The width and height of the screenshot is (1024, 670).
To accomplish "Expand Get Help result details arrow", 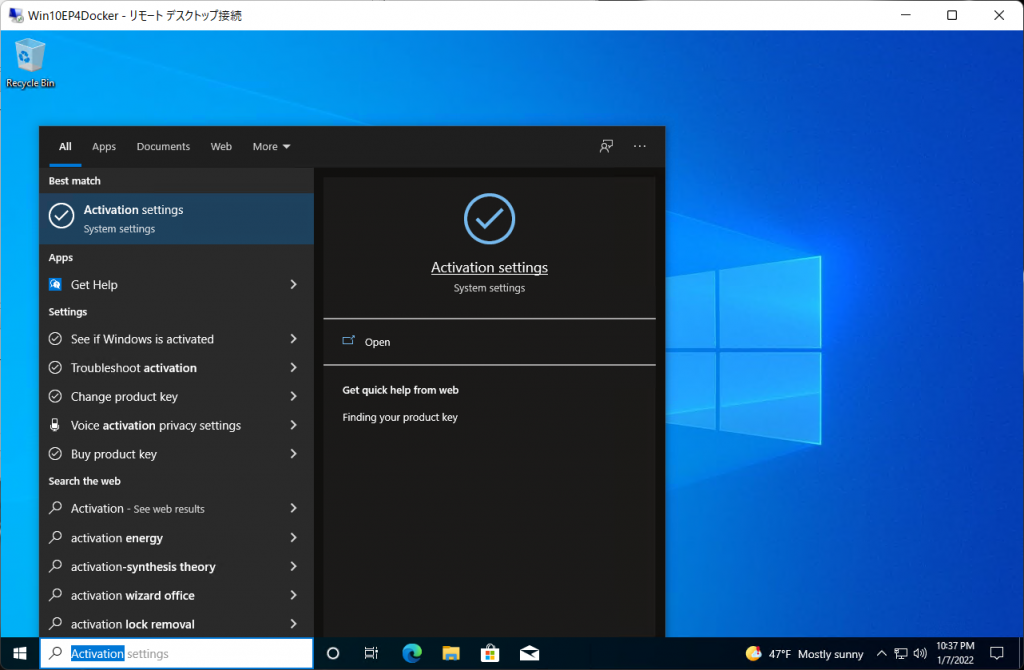I will coord(293,284).
